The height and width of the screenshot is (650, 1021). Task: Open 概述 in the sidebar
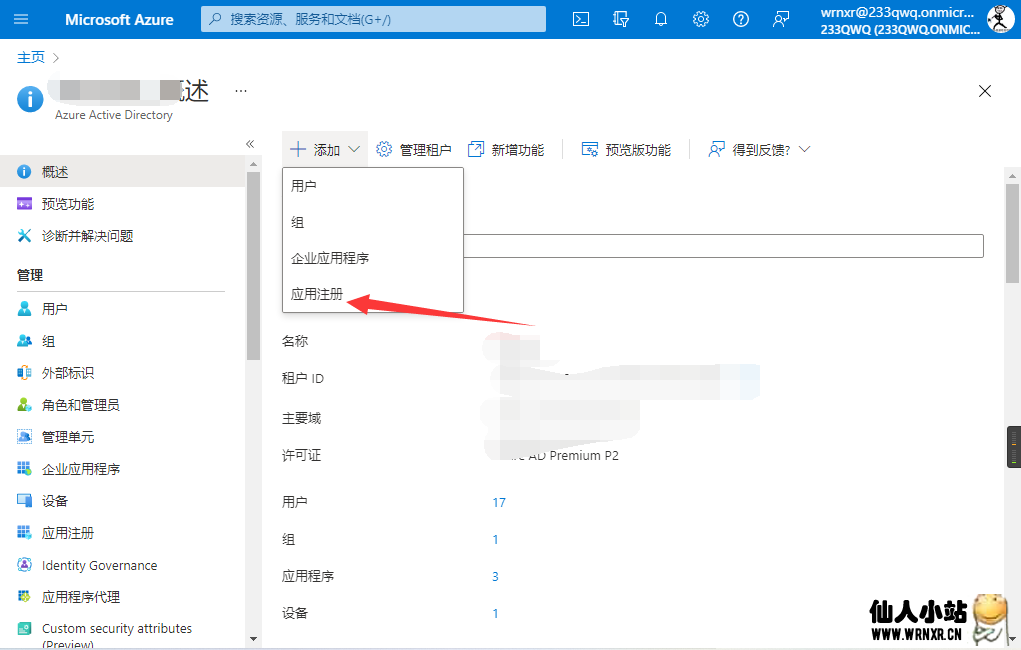tap(122, 171)
